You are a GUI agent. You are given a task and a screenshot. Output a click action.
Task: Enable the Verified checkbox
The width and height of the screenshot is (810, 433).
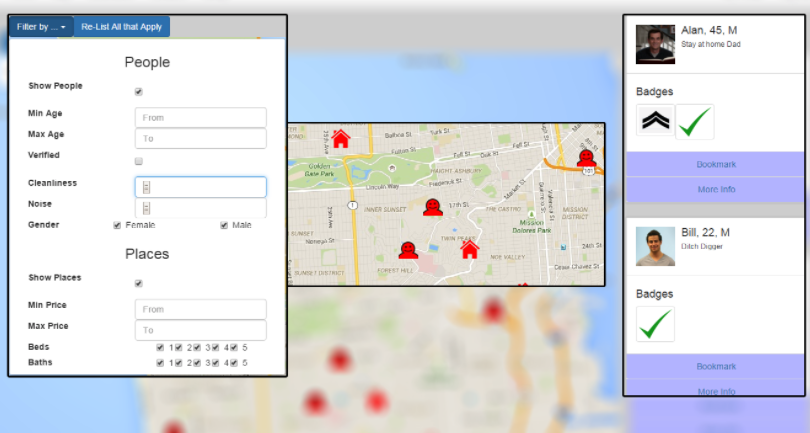pos(138,161)
